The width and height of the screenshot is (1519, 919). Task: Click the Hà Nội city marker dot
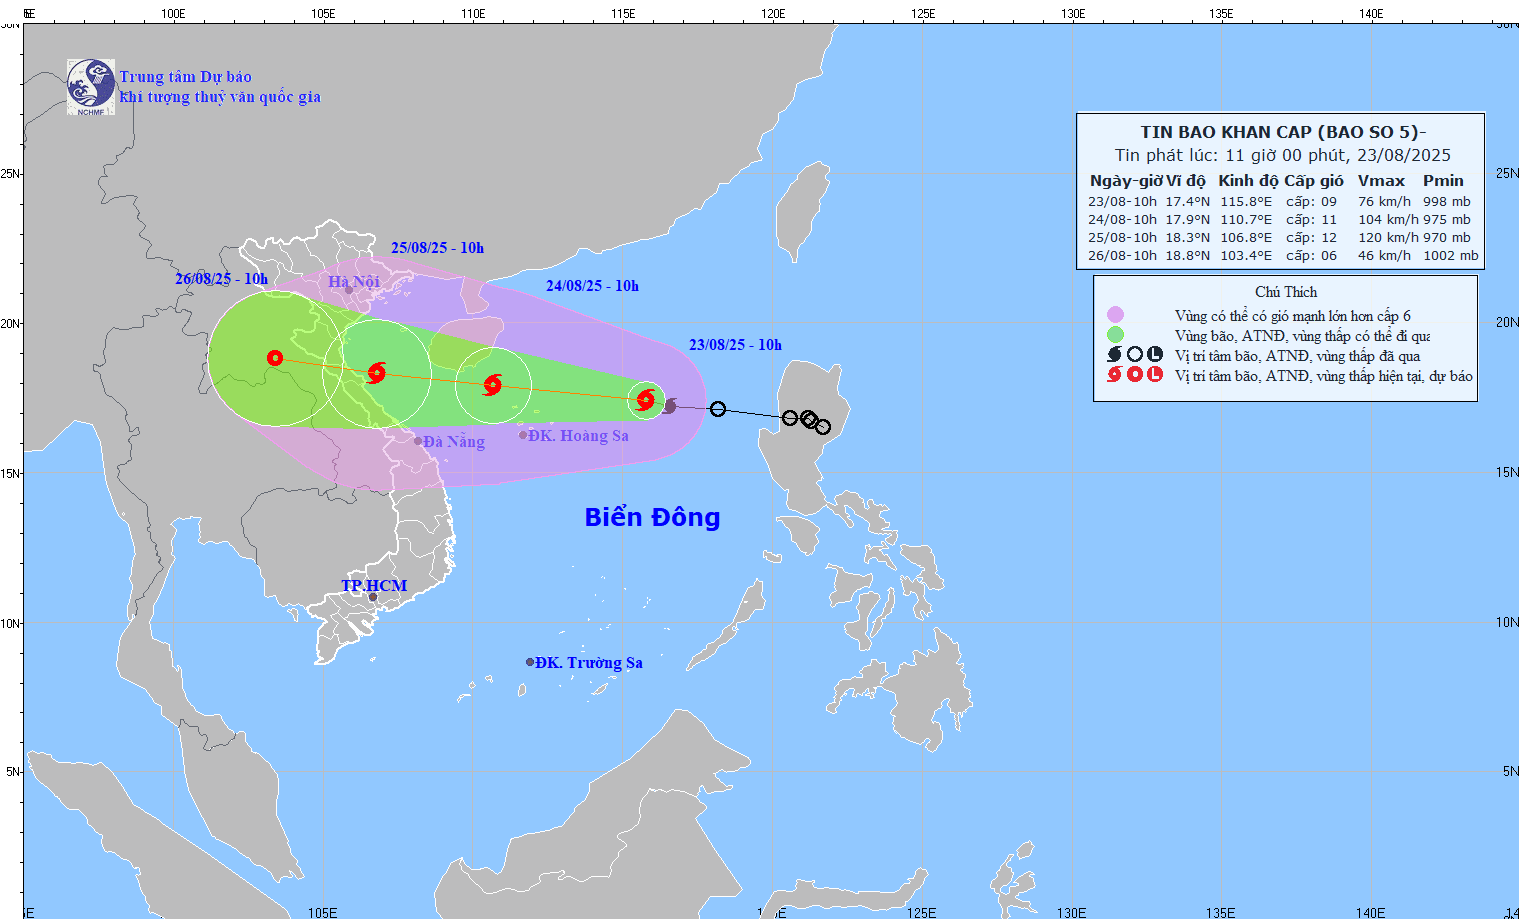pos(349,291)
